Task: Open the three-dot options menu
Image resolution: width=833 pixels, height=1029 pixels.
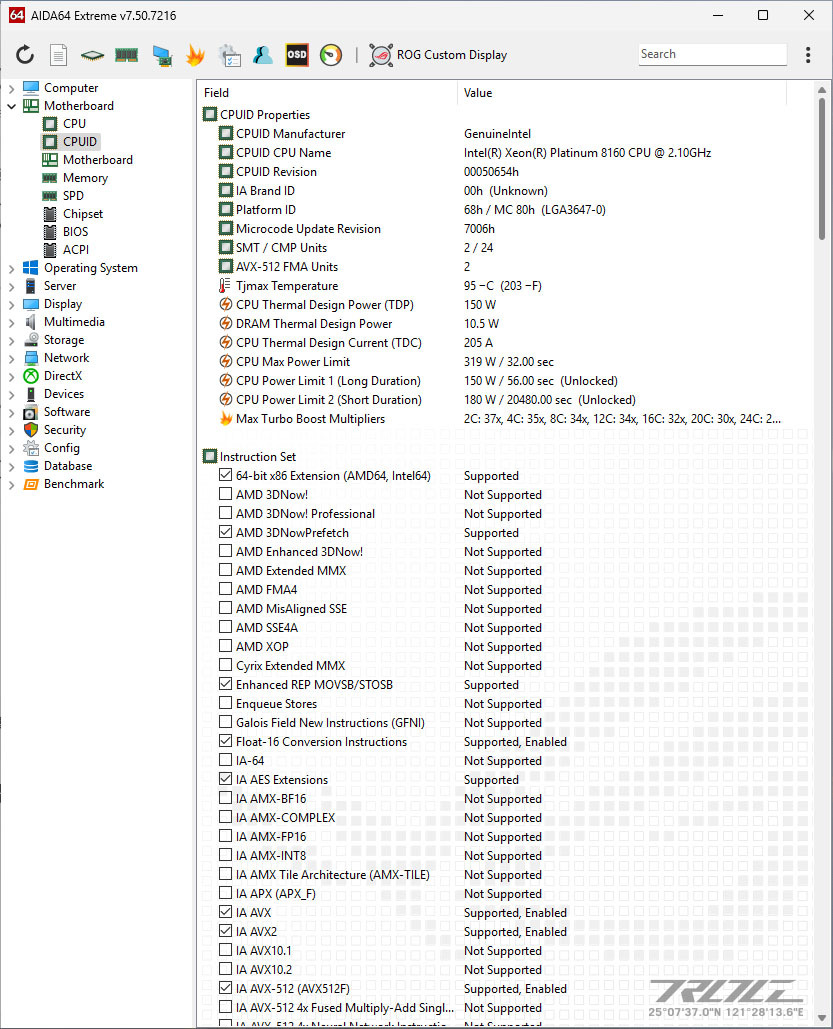Action: point(807,55)
